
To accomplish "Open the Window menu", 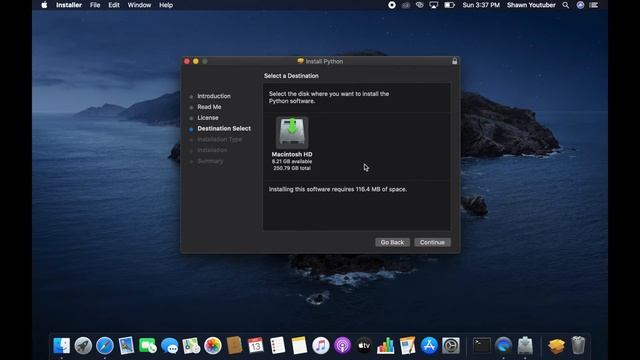I will (139, 5).
